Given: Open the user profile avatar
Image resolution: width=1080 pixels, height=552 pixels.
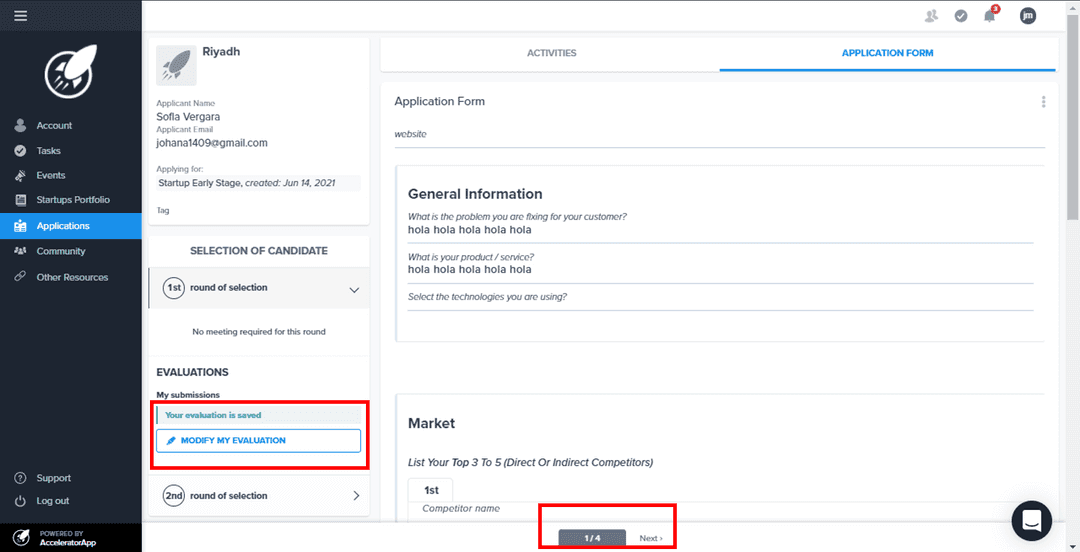Looking at the screenshot, I should click(x=1027, y=15).
